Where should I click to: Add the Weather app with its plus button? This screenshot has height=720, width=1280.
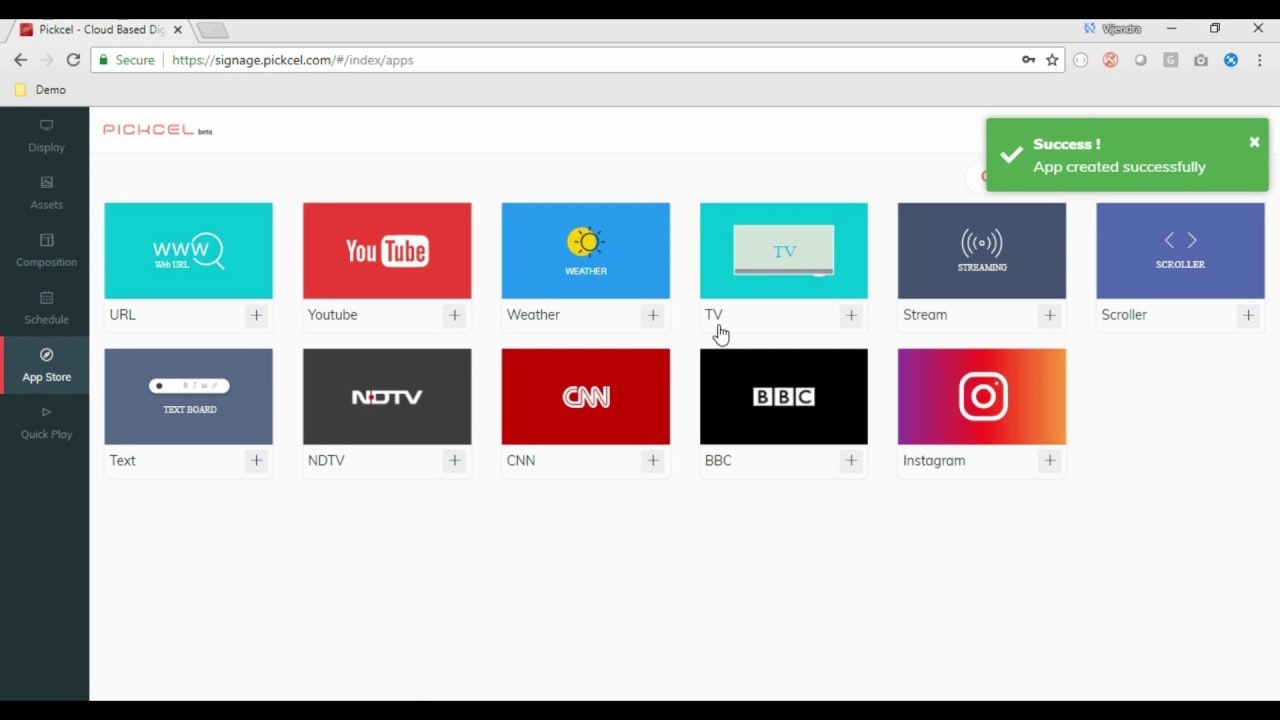tap(653, 315)
